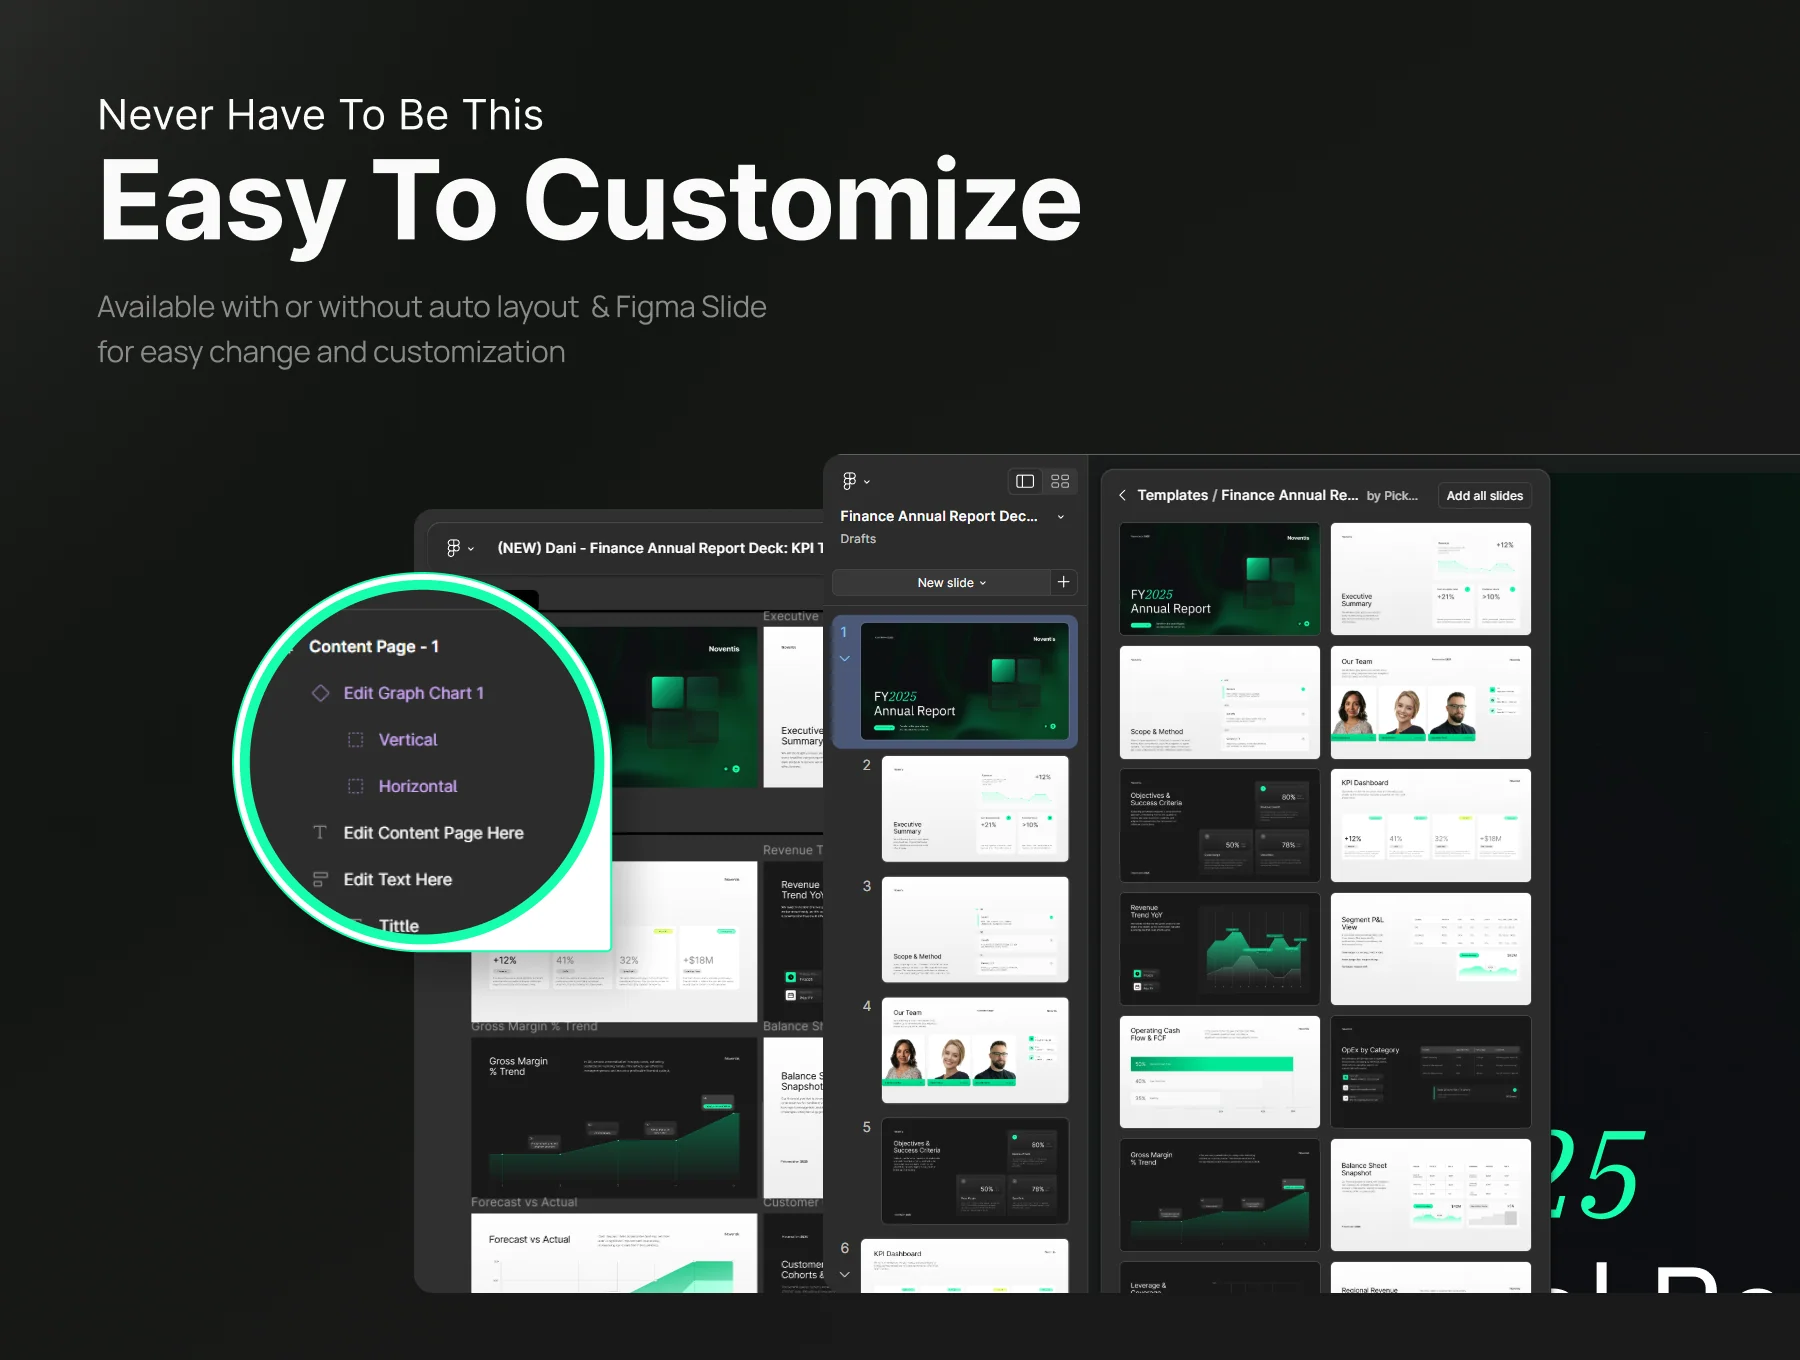Pick the Objectives & Success Criteria template slide
Image resolution: width=1800 pixels, height=1360 pixels.
1220,826
